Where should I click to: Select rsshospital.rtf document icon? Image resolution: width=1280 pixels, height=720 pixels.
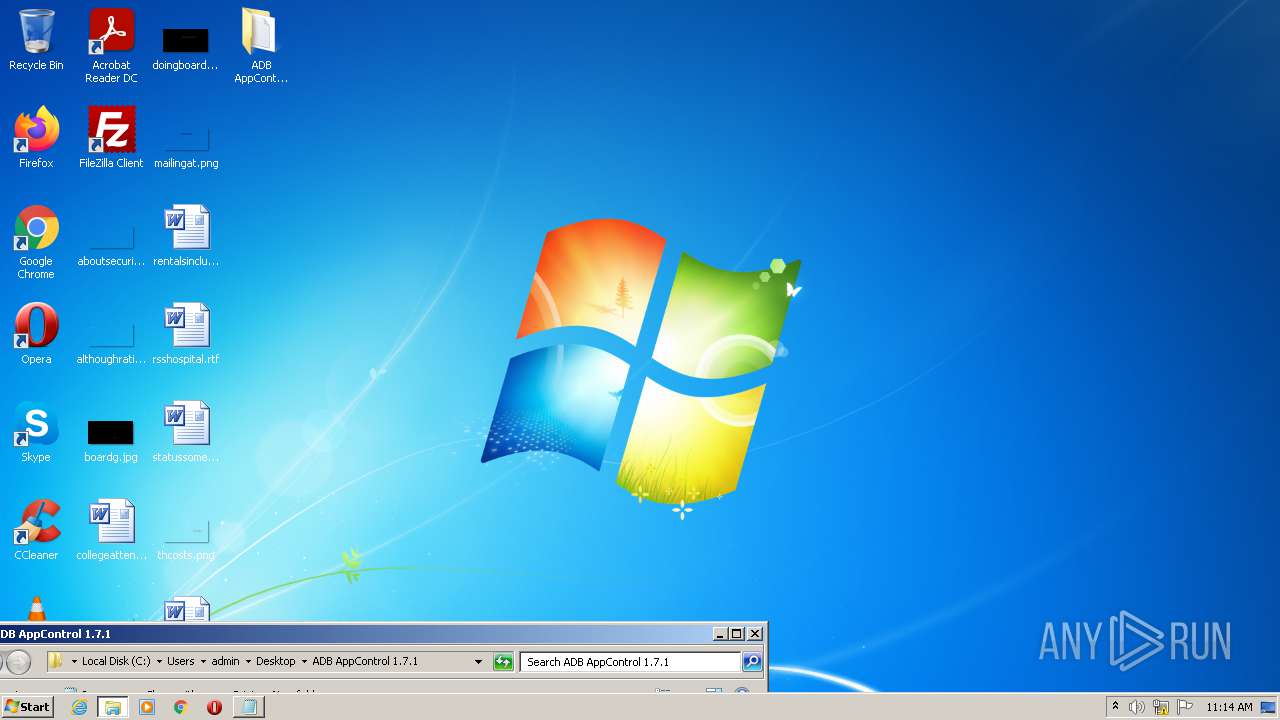(186, 334)
